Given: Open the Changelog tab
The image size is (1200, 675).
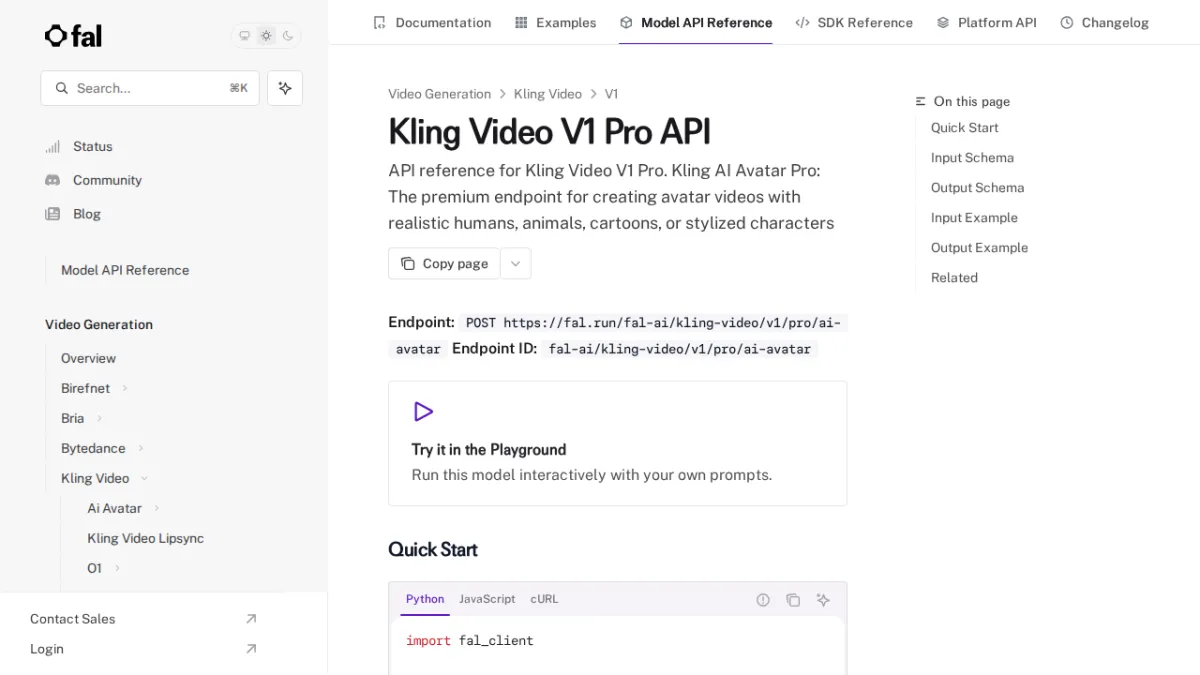Looking at the screenshot, I should [x=1104, y=22].
